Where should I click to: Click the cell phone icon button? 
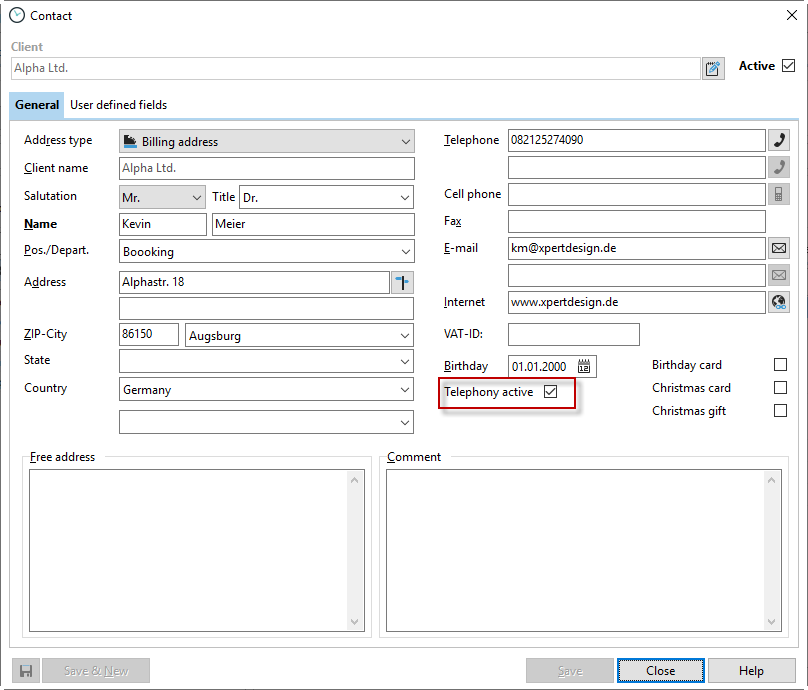click(779, 194)
